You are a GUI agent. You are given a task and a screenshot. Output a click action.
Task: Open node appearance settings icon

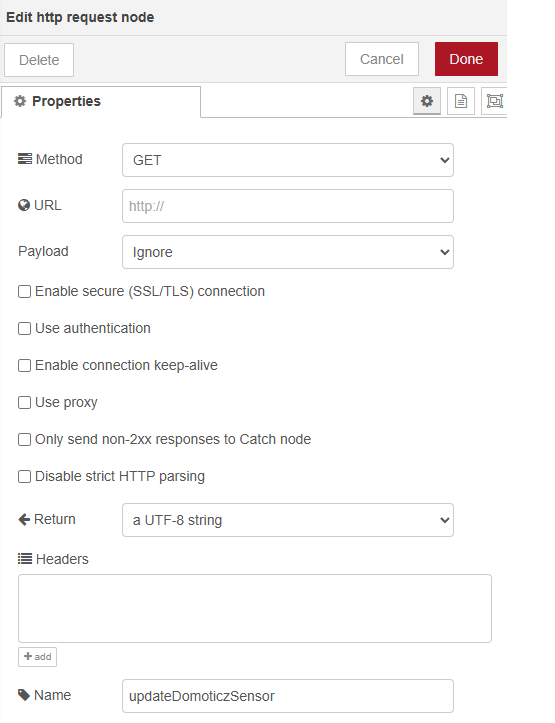click(494, 101)
